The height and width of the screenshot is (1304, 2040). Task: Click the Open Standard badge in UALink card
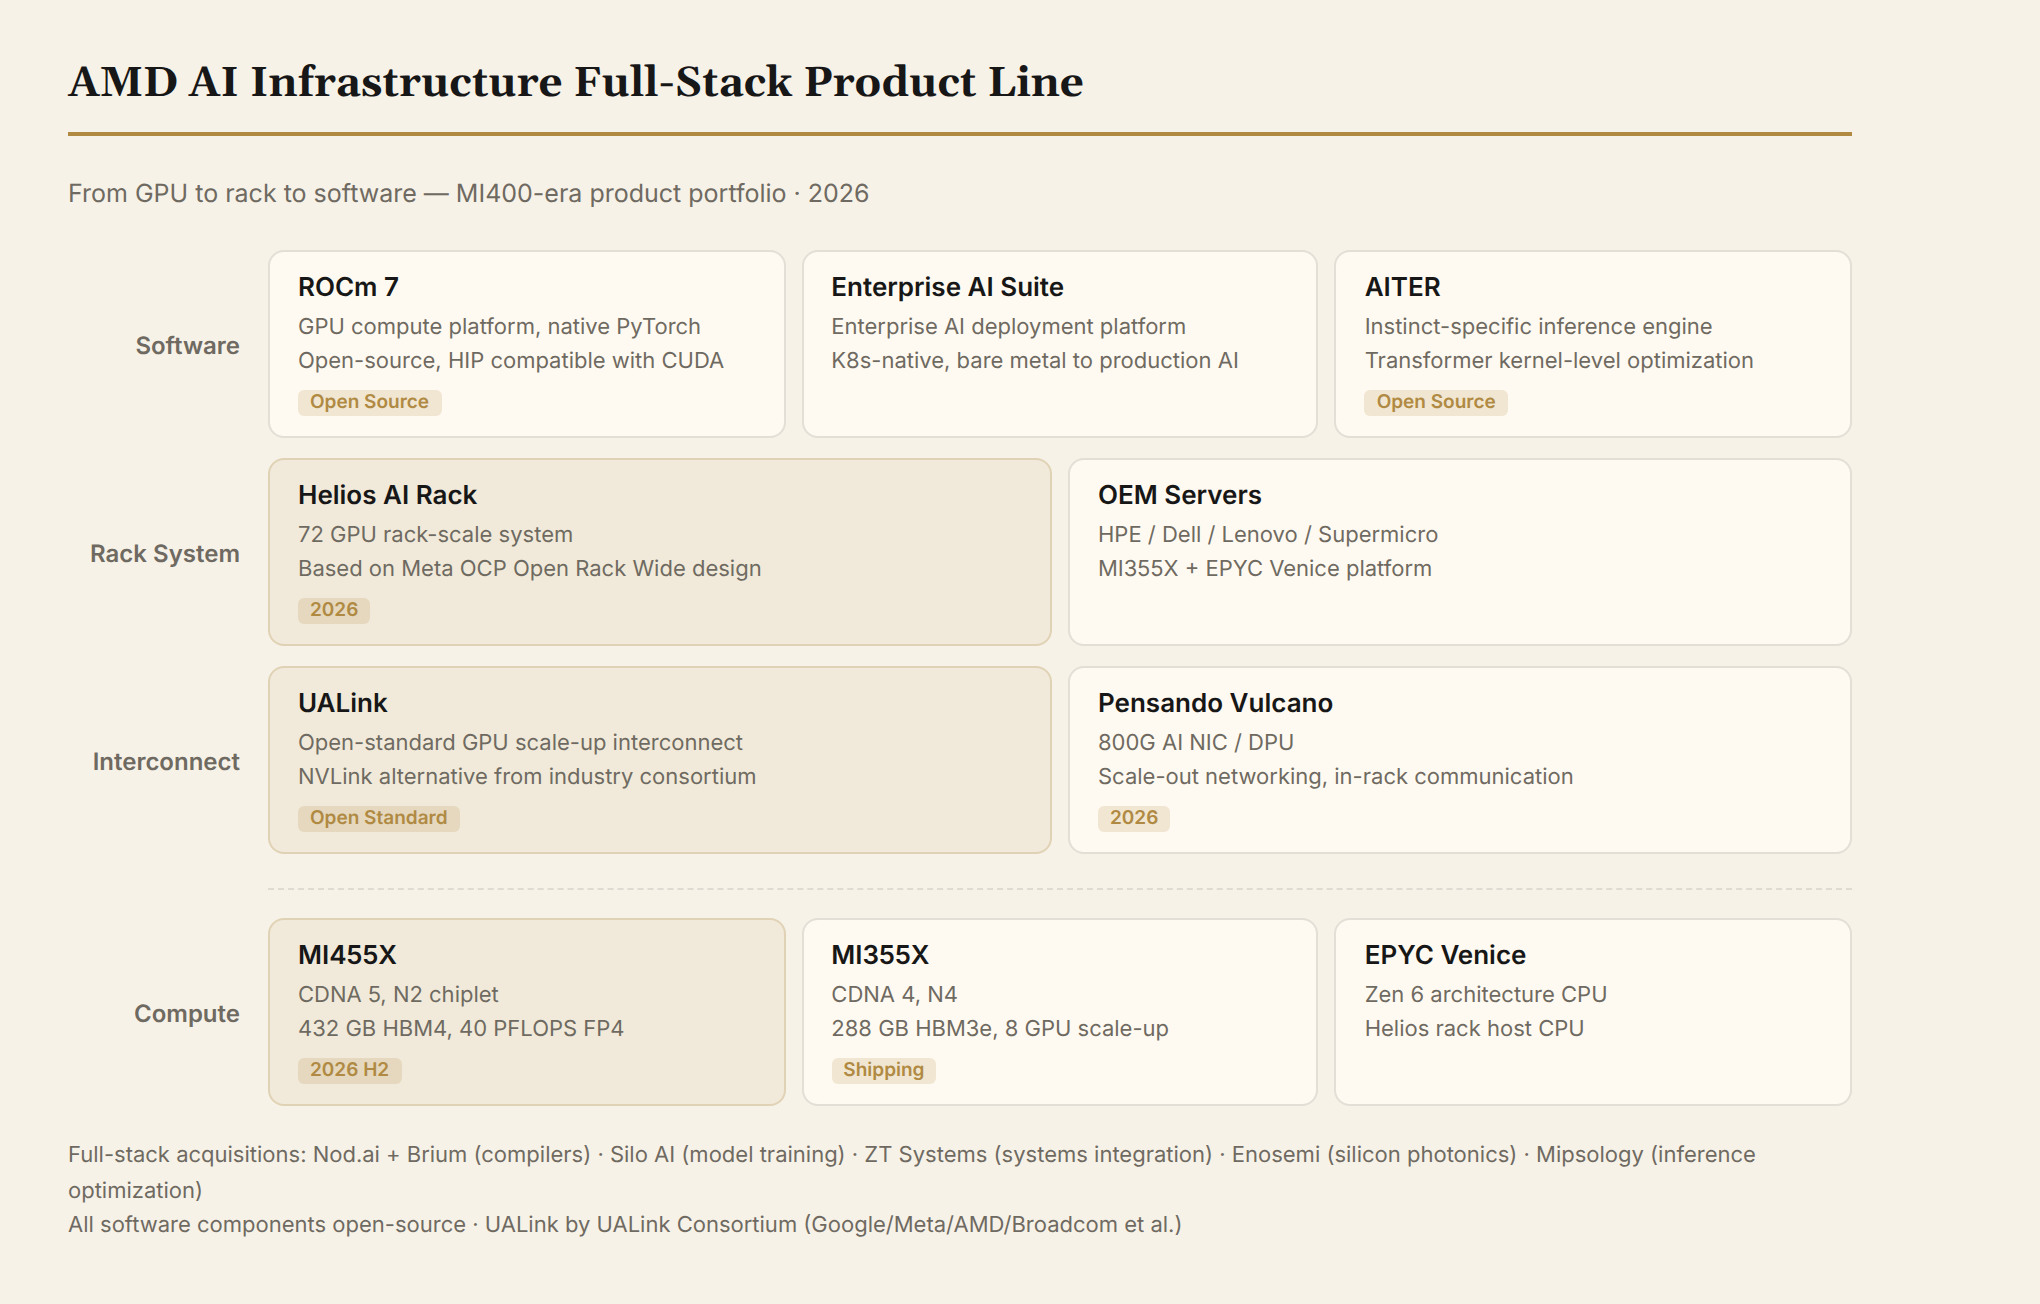(378, 817)
